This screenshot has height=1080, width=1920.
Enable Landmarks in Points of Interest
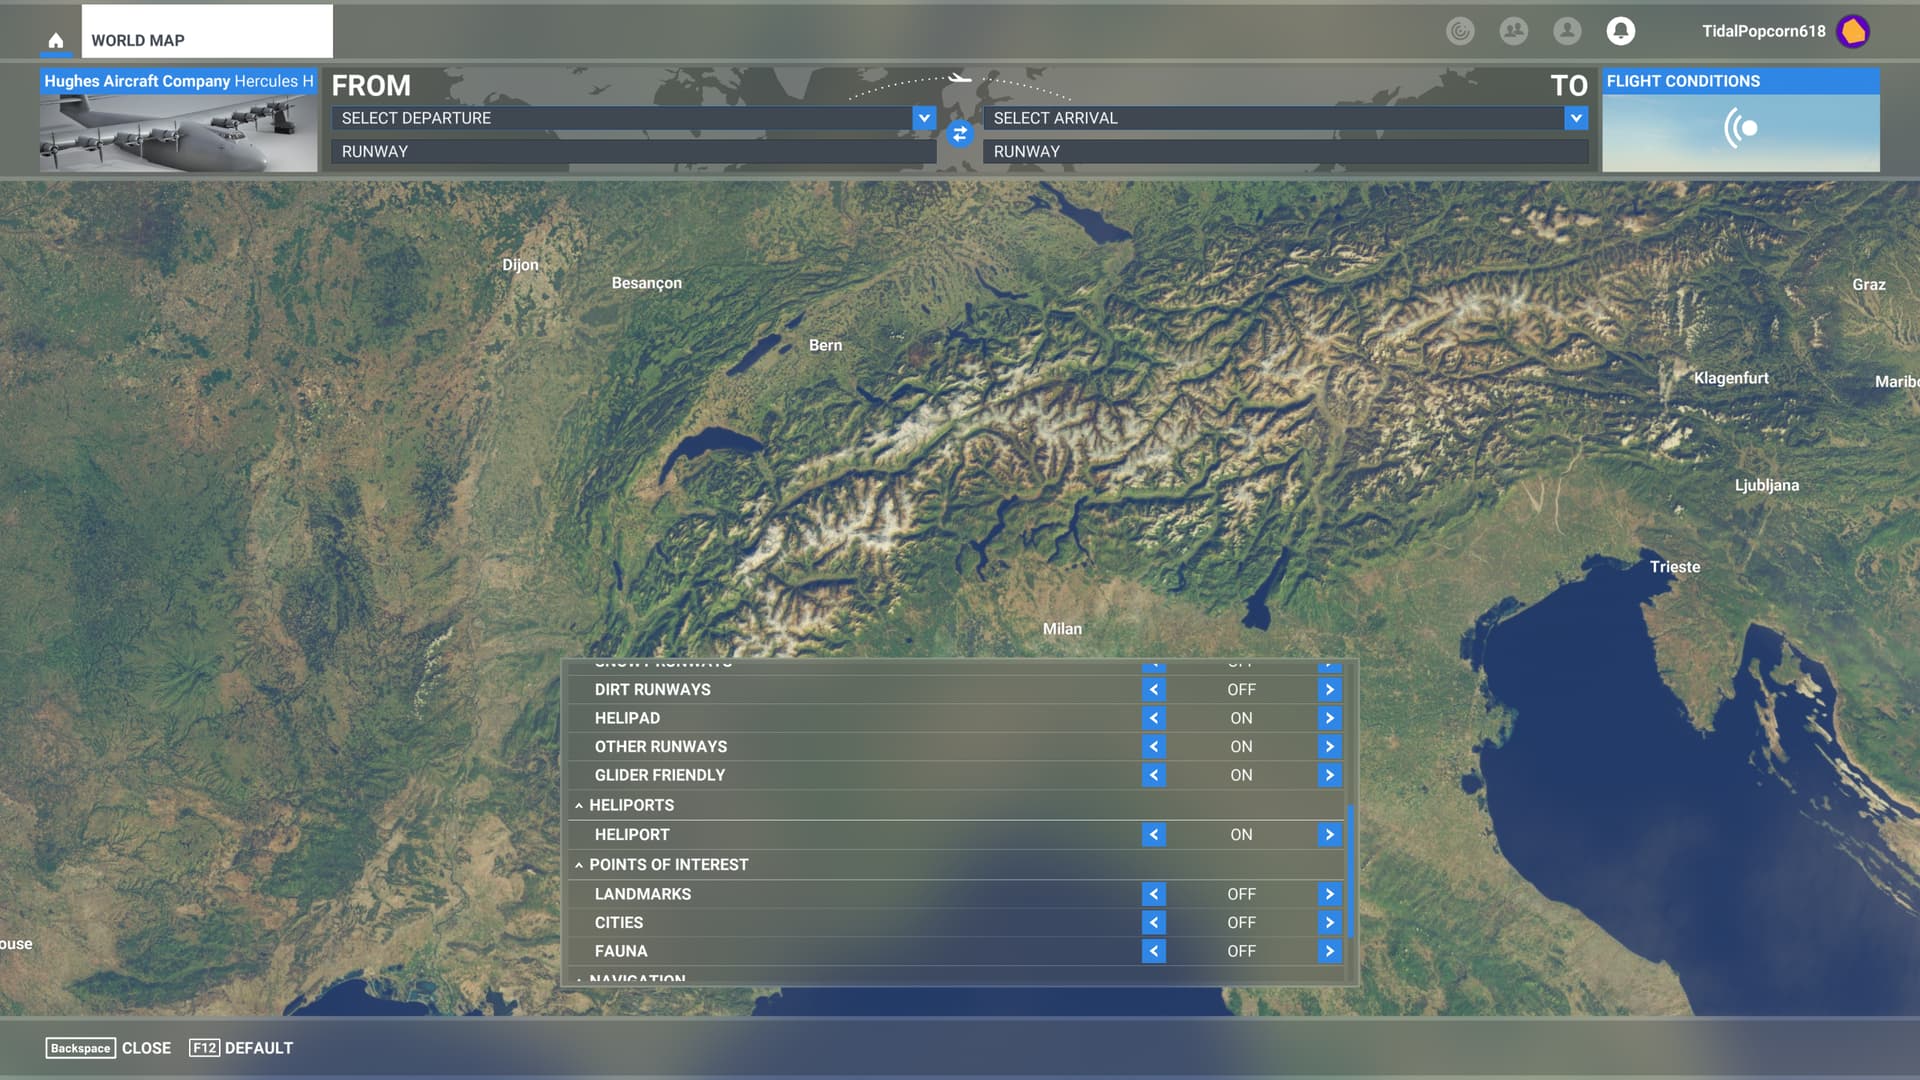click(1329, 893)
